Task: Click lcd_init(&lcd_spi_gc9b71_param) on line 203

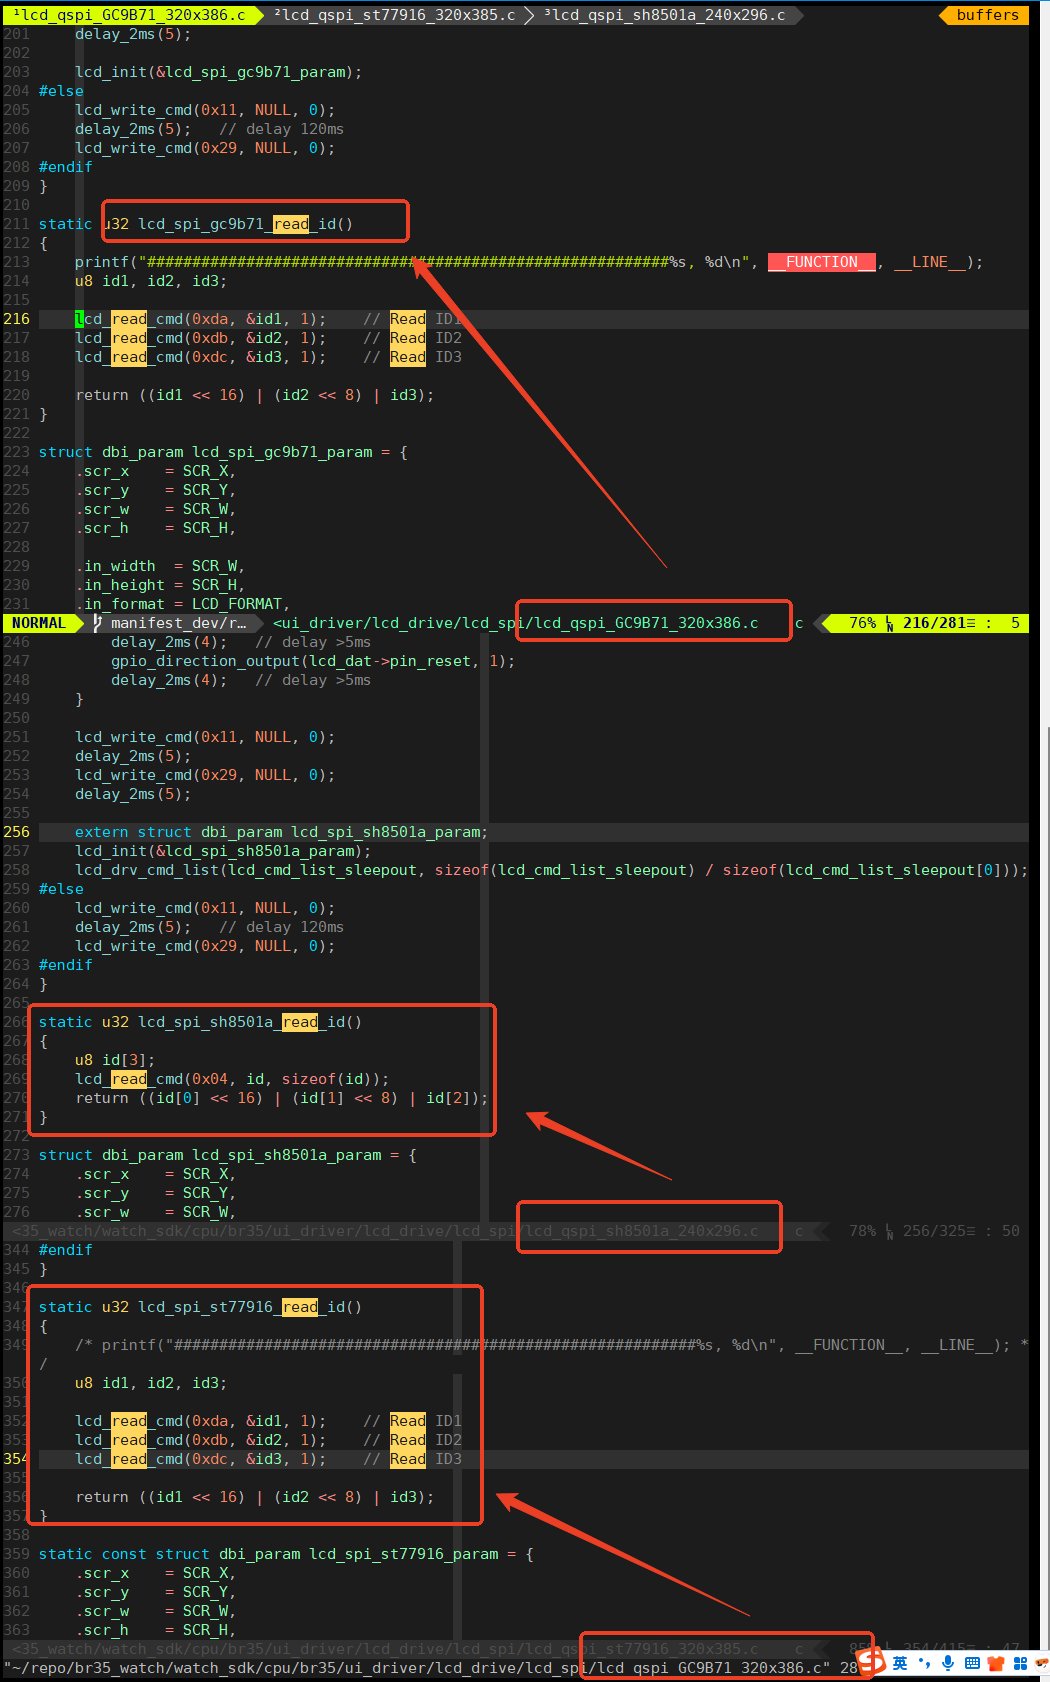Action: click(218, 72)
